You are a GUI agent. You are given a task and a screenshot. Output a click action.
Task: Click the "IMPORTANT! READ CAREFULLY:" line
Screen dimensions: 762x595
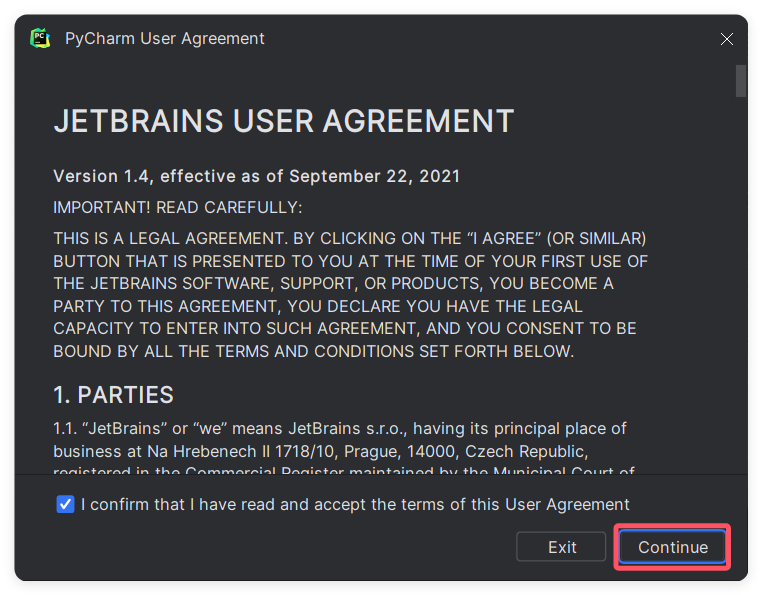(178, 208)
